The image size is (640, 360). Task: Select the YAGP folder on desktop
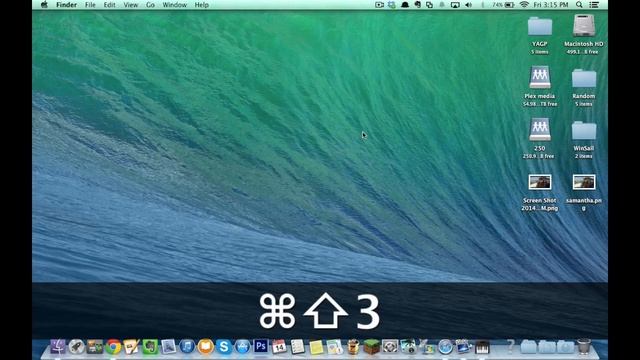[540, 26]
